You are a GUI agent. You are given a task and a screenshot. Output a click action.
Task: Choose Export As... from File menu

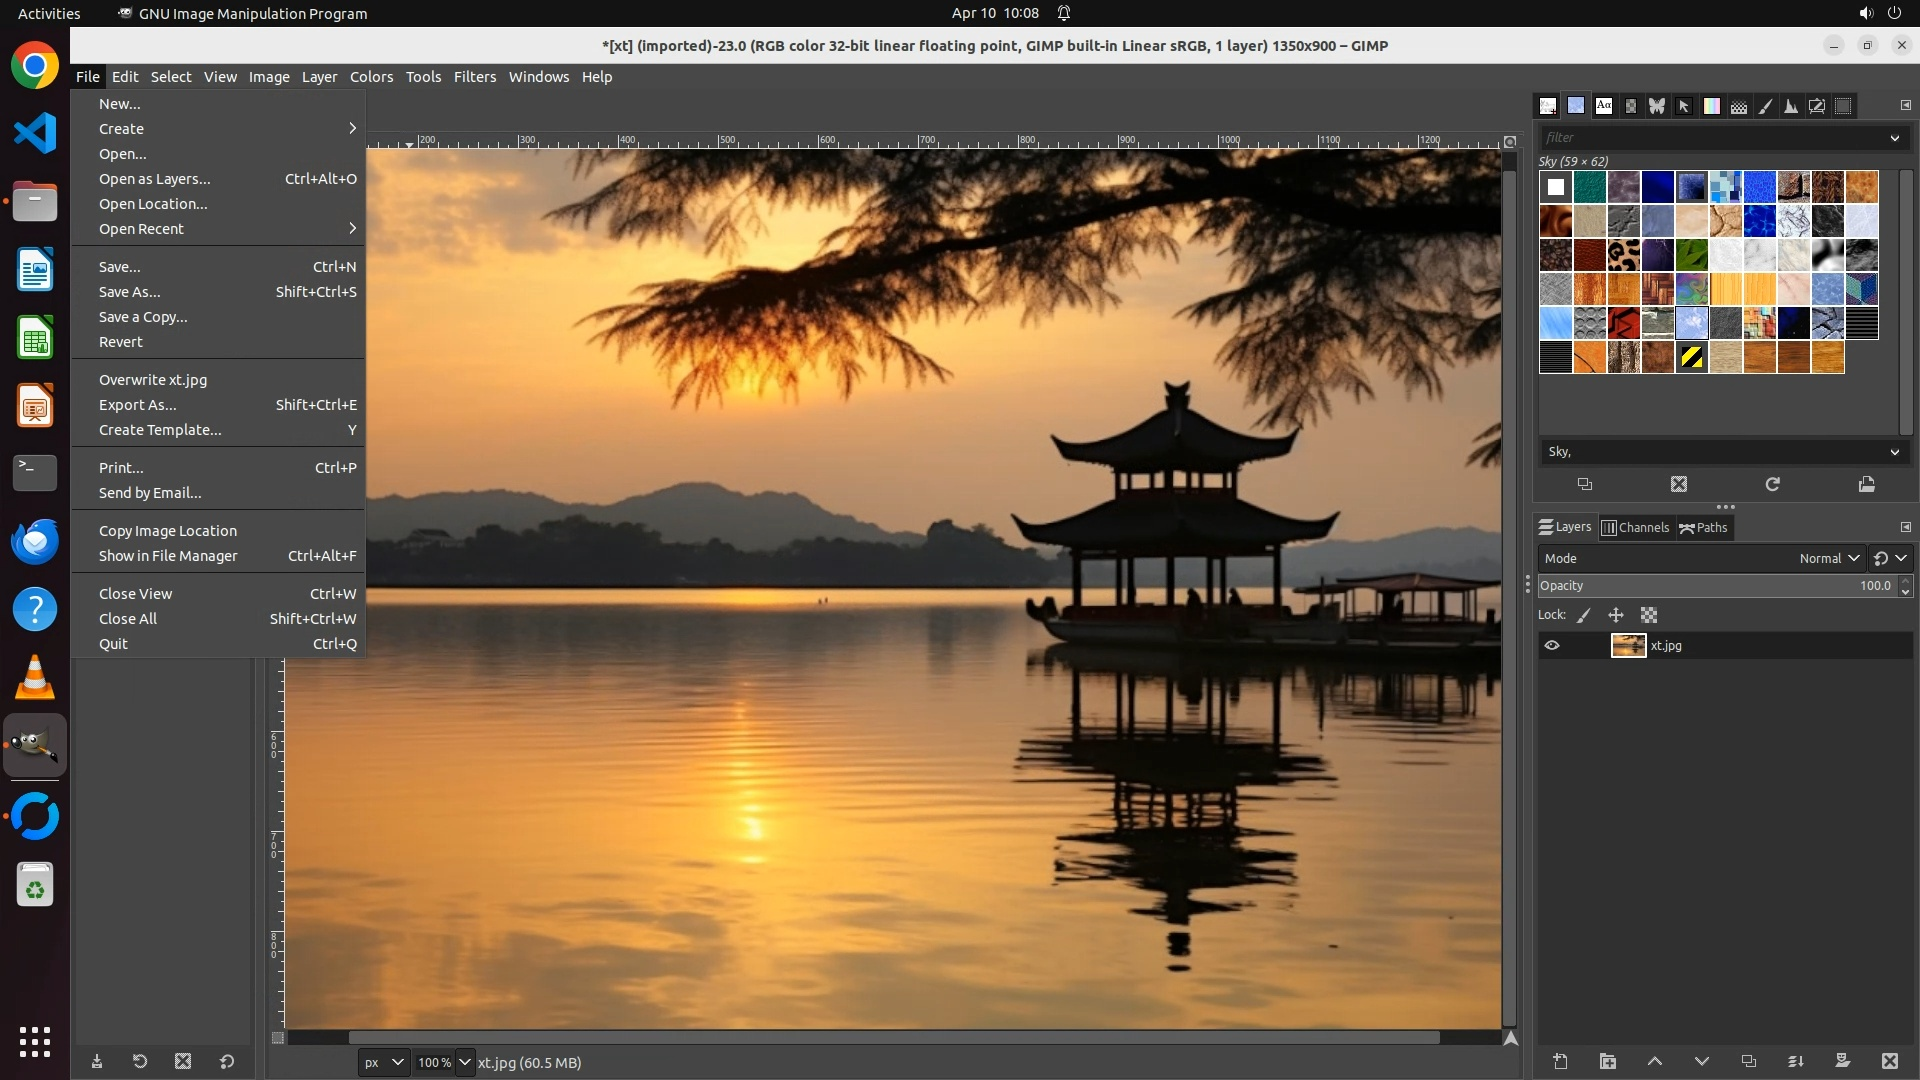click(x=138, y=405)
